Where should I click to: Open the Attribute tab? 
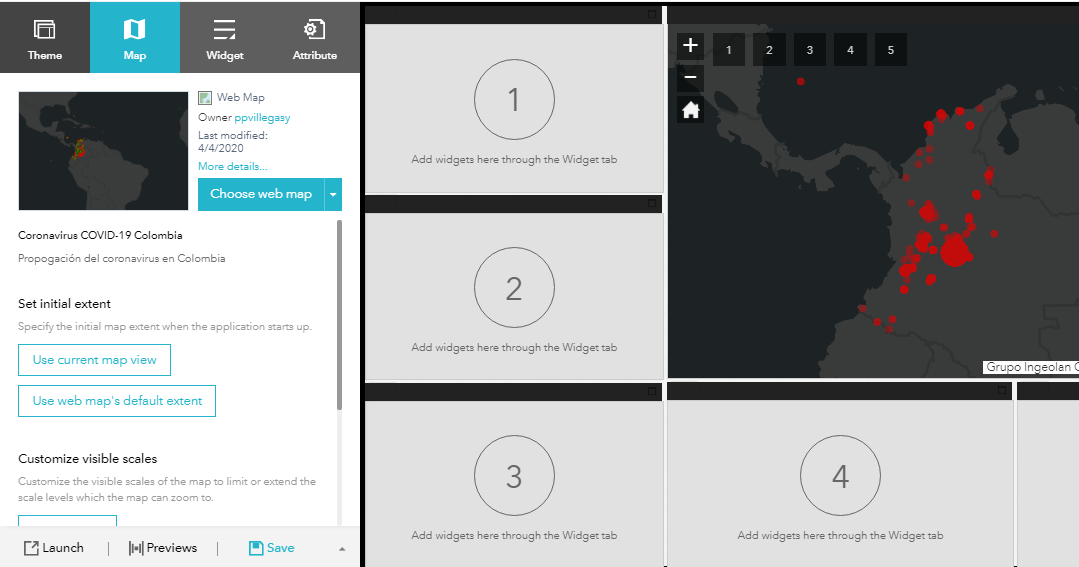tap(314, 37)
